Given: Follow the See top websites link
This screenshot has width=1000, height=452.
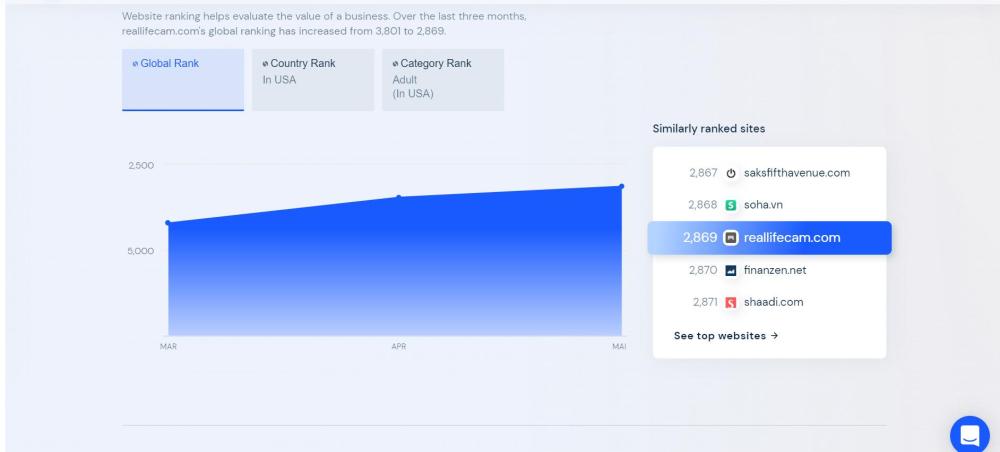Looking at the screenshot, I should coord(725,335).
